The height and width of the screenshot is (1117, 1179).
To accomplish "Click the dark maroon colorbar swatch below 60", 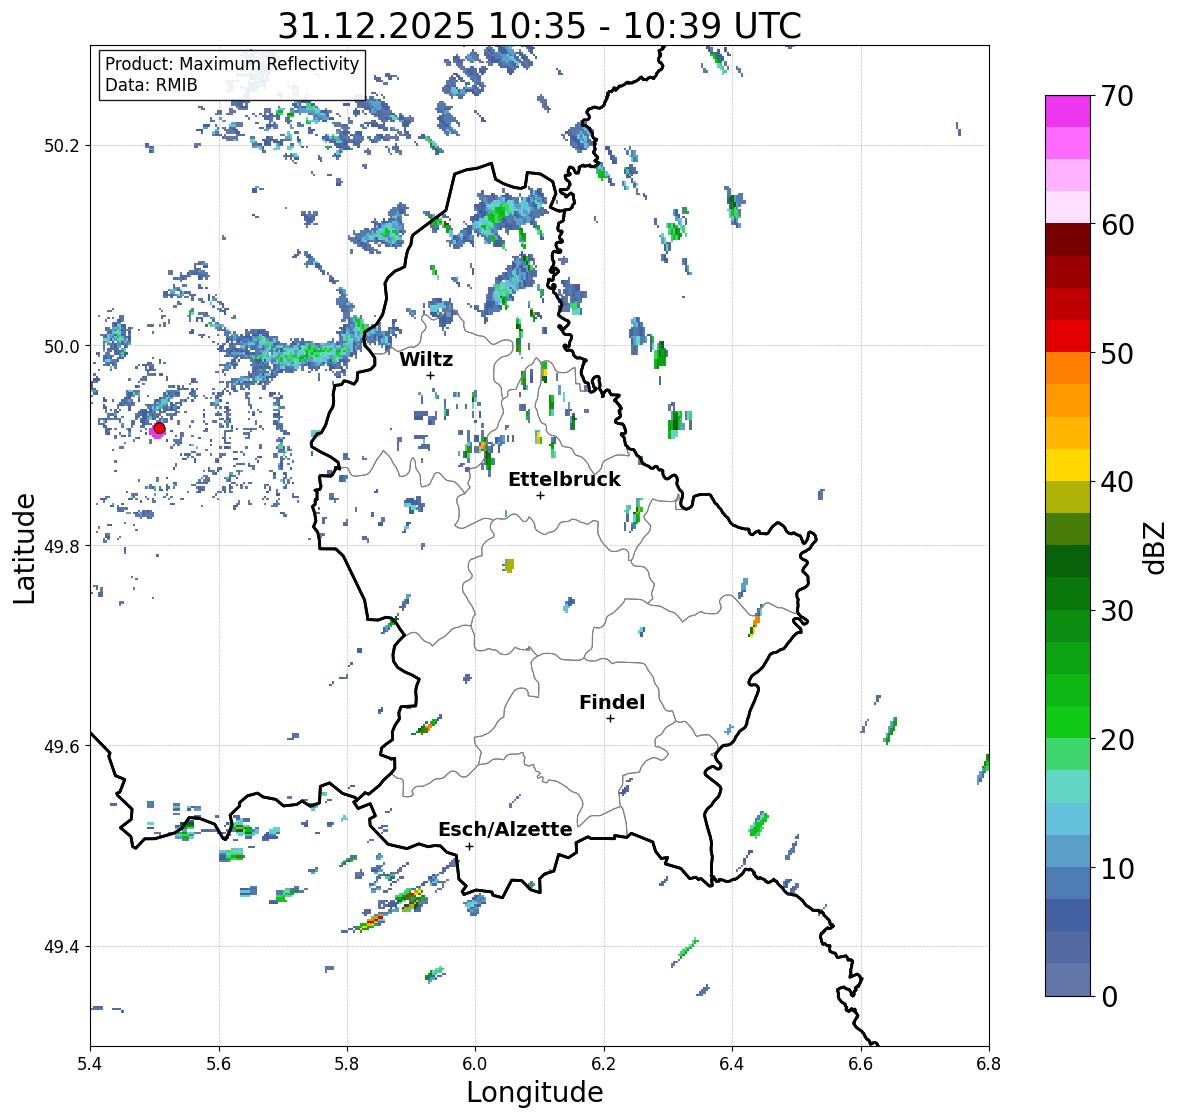I will tap(1068, 240).
